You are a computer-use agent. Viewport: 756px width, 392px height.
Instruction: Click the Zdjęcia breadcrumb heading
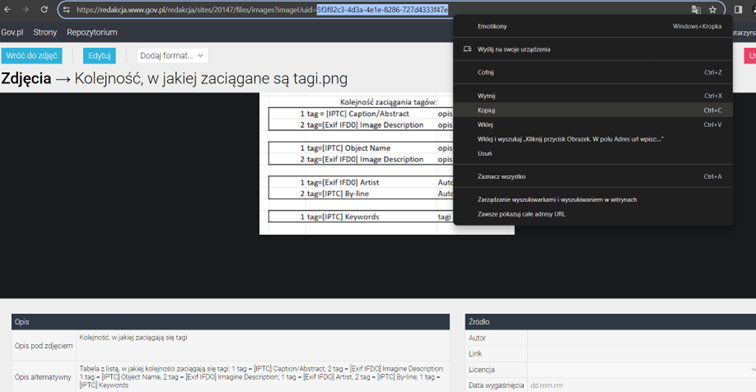(26, 78)
